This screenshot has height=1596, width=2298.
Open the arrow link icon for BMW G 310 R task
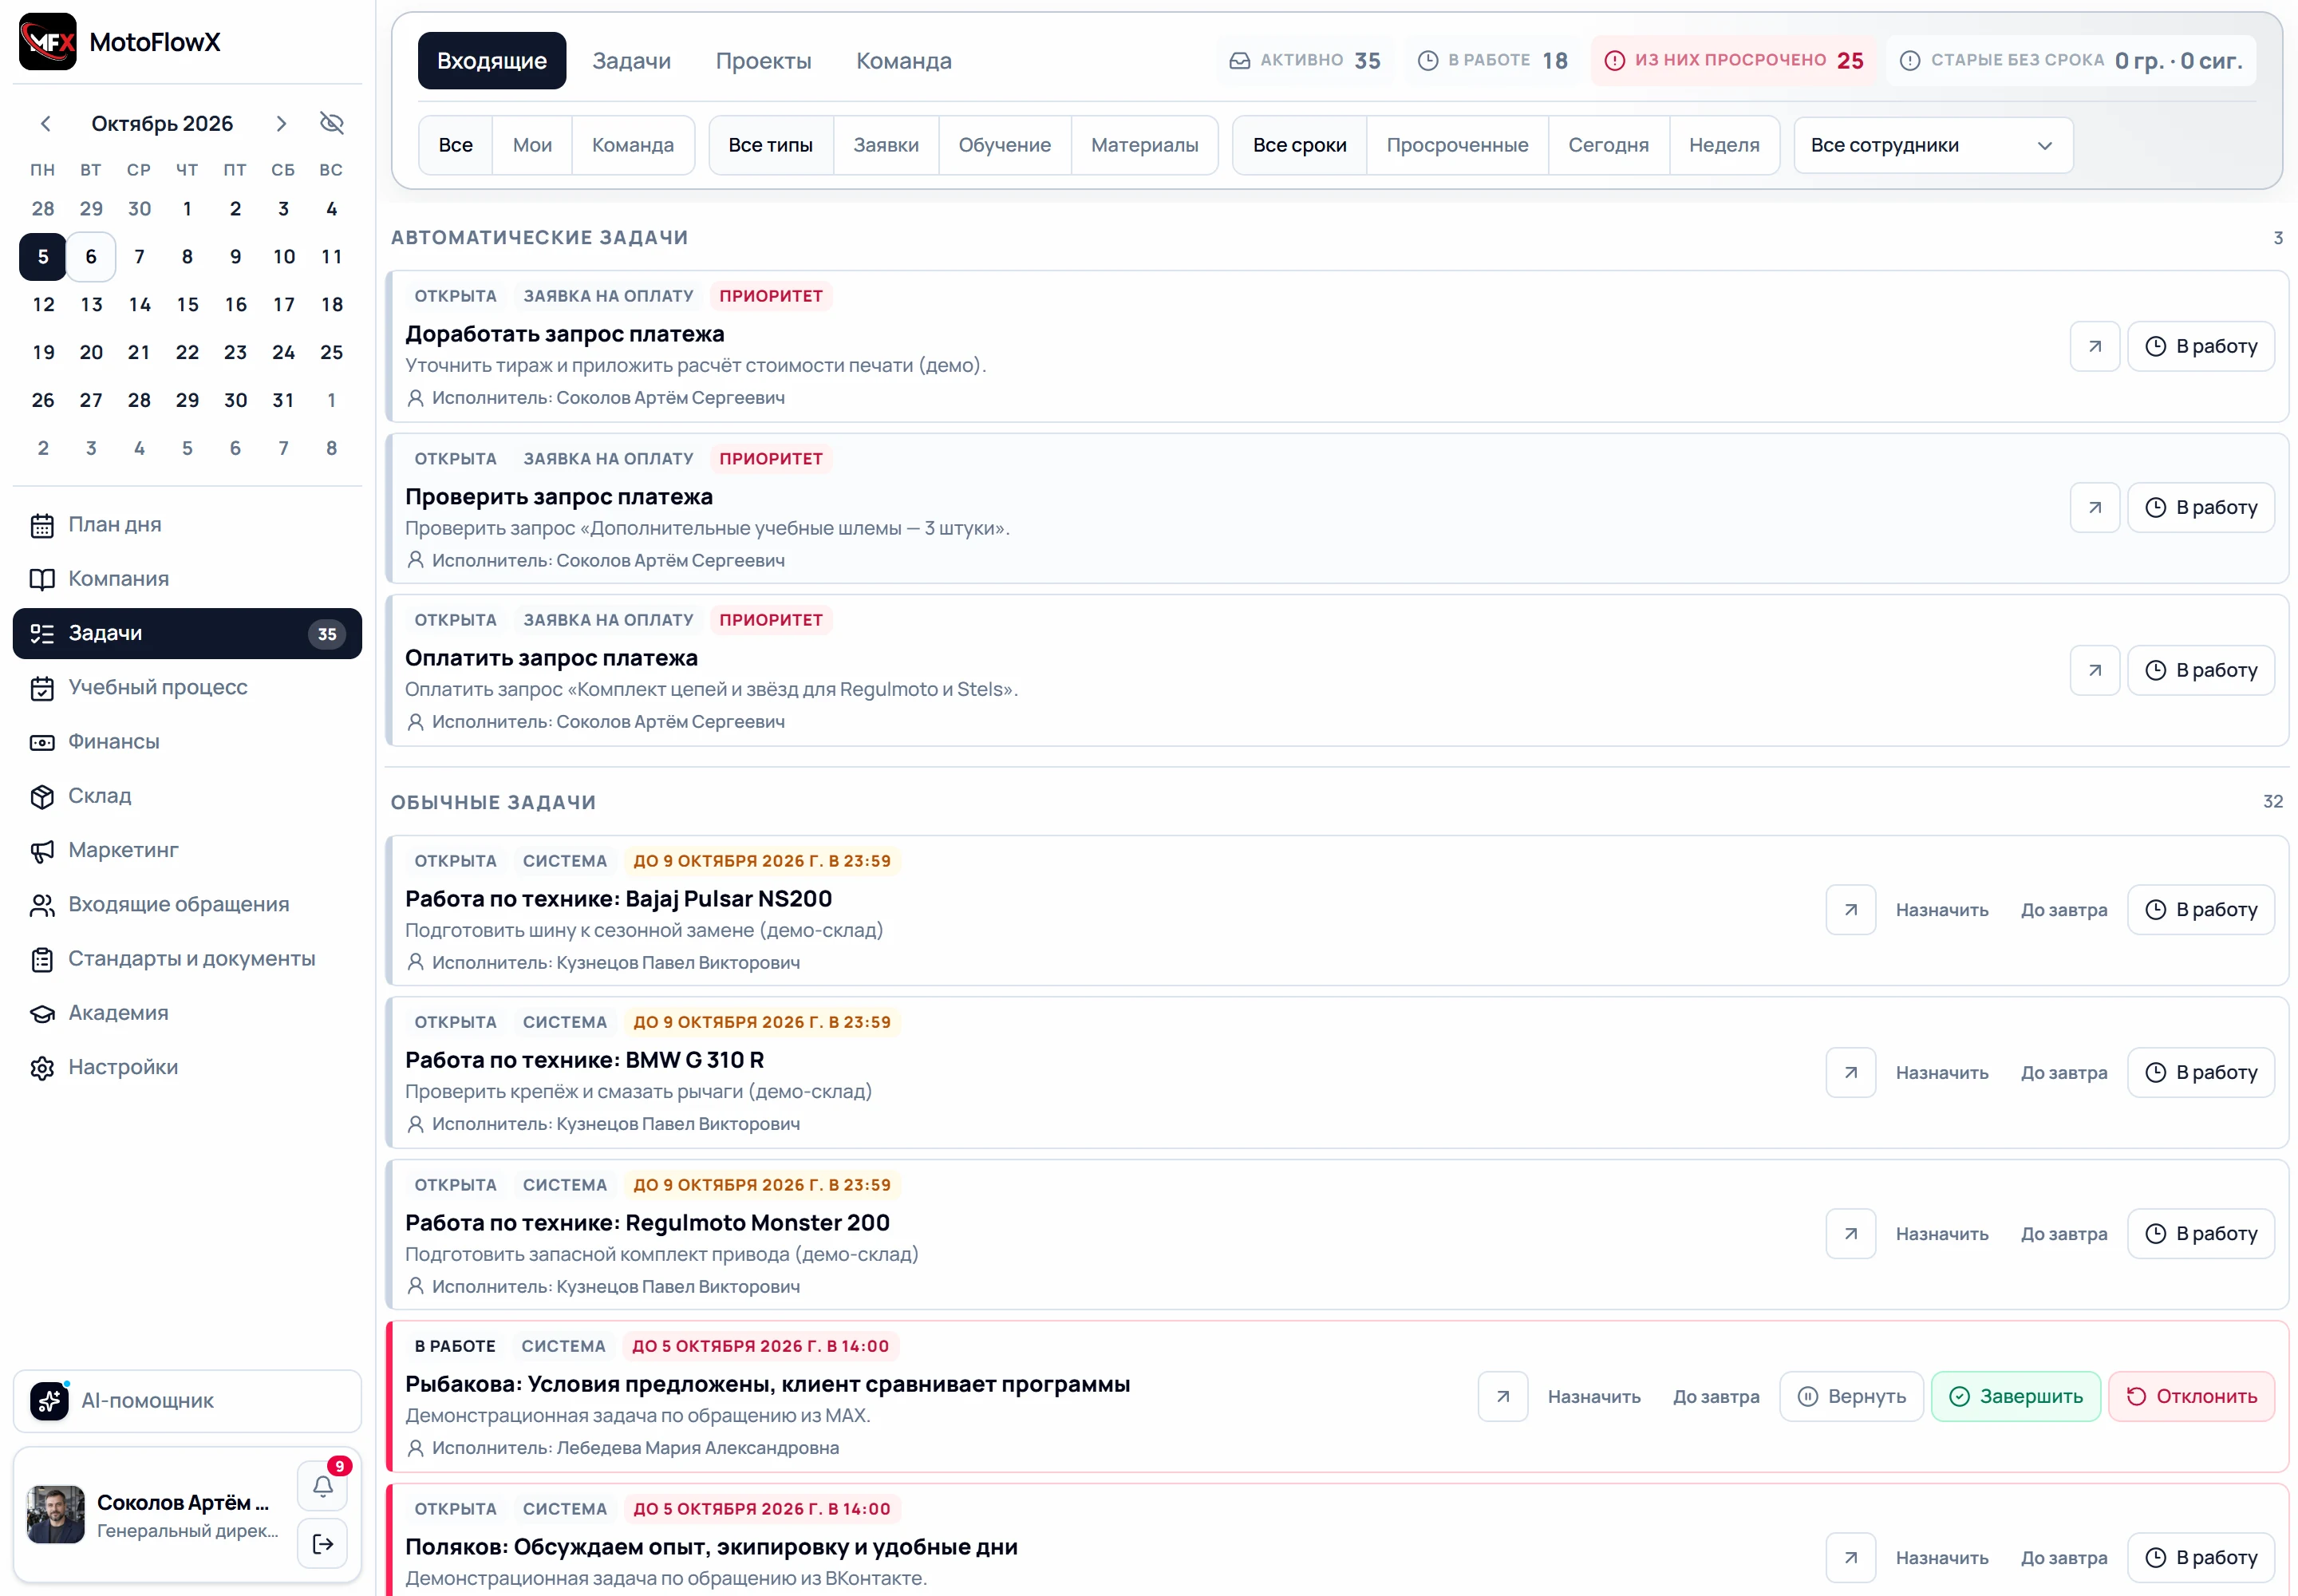[x=1850, y=1072]
